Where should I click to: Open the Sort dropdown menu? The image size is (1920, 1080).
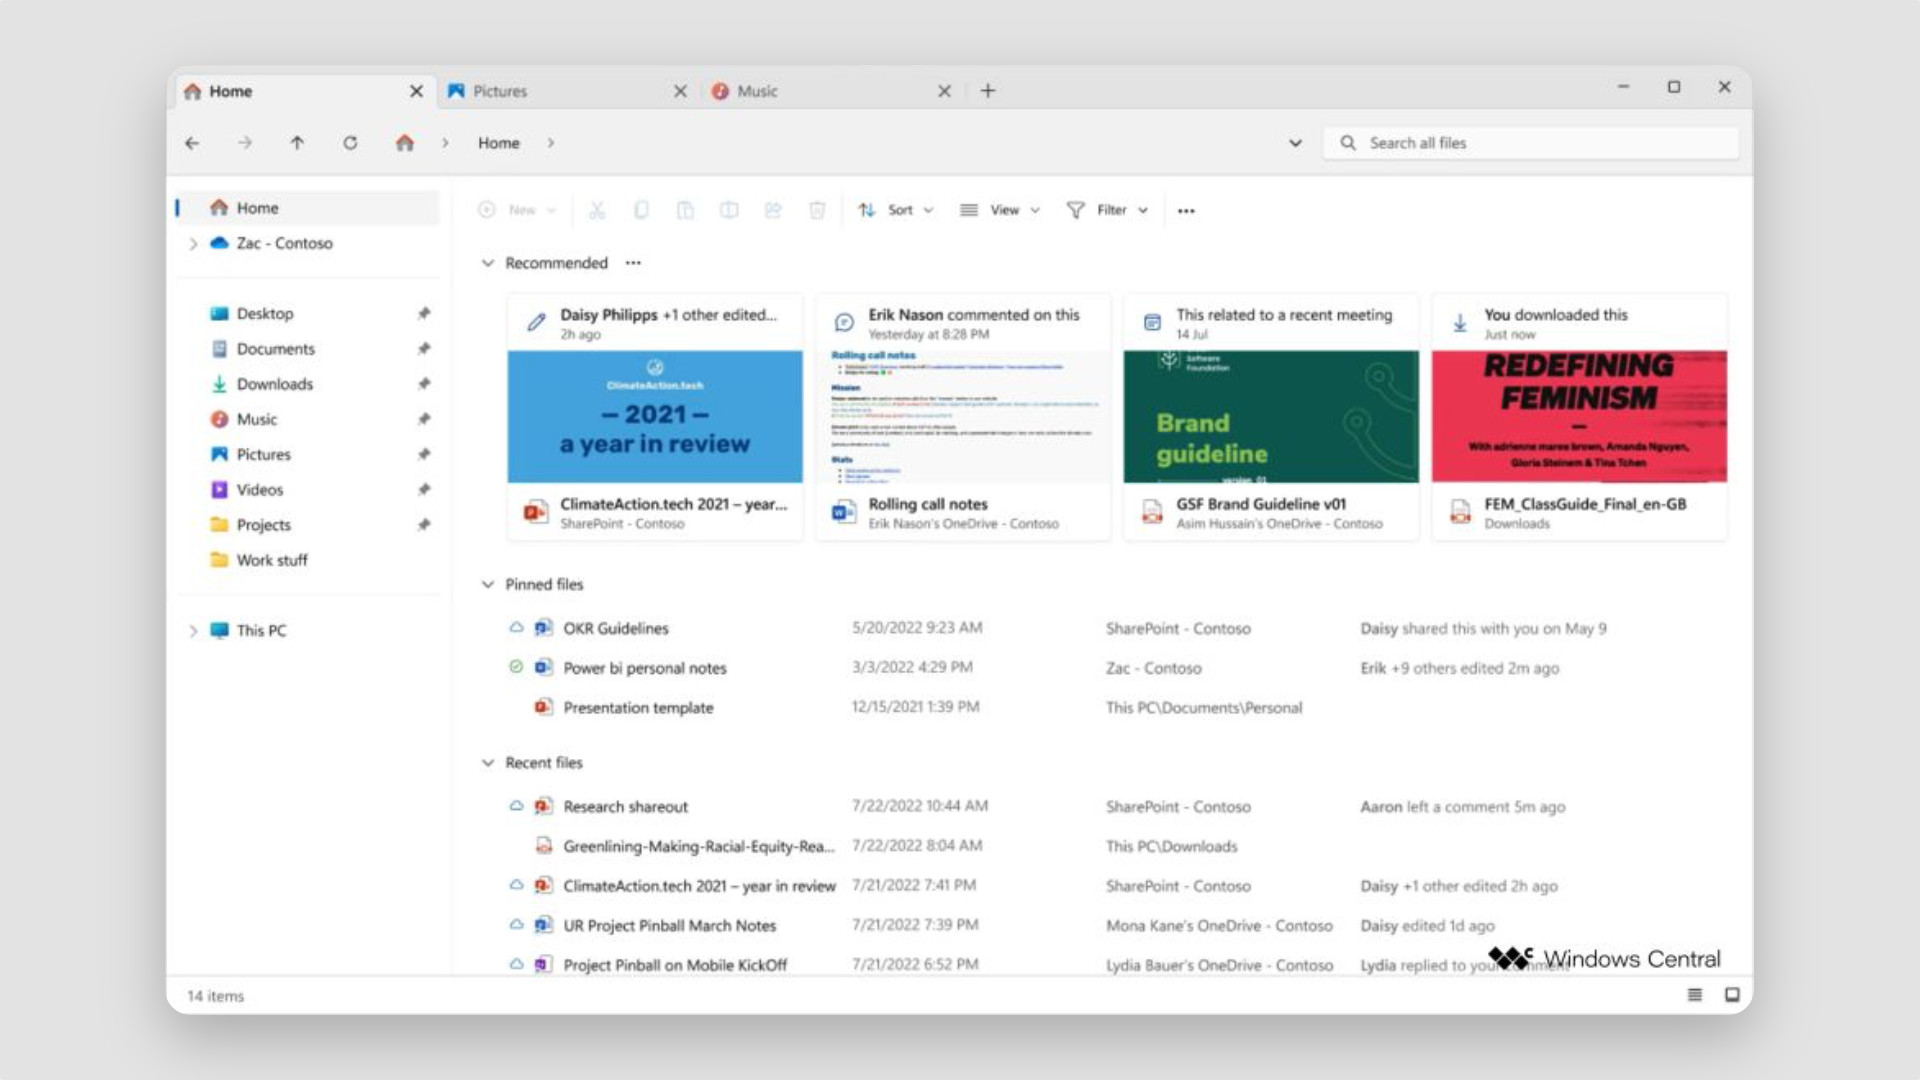click(896, 210)
